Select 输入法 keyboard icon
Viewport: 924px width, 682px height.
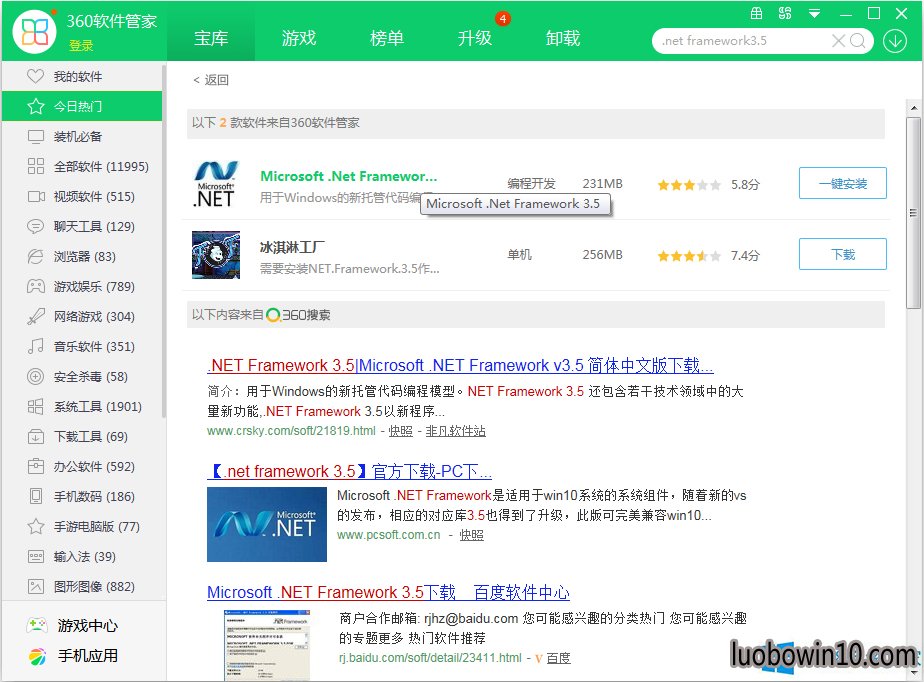click(x=36, y=556)
